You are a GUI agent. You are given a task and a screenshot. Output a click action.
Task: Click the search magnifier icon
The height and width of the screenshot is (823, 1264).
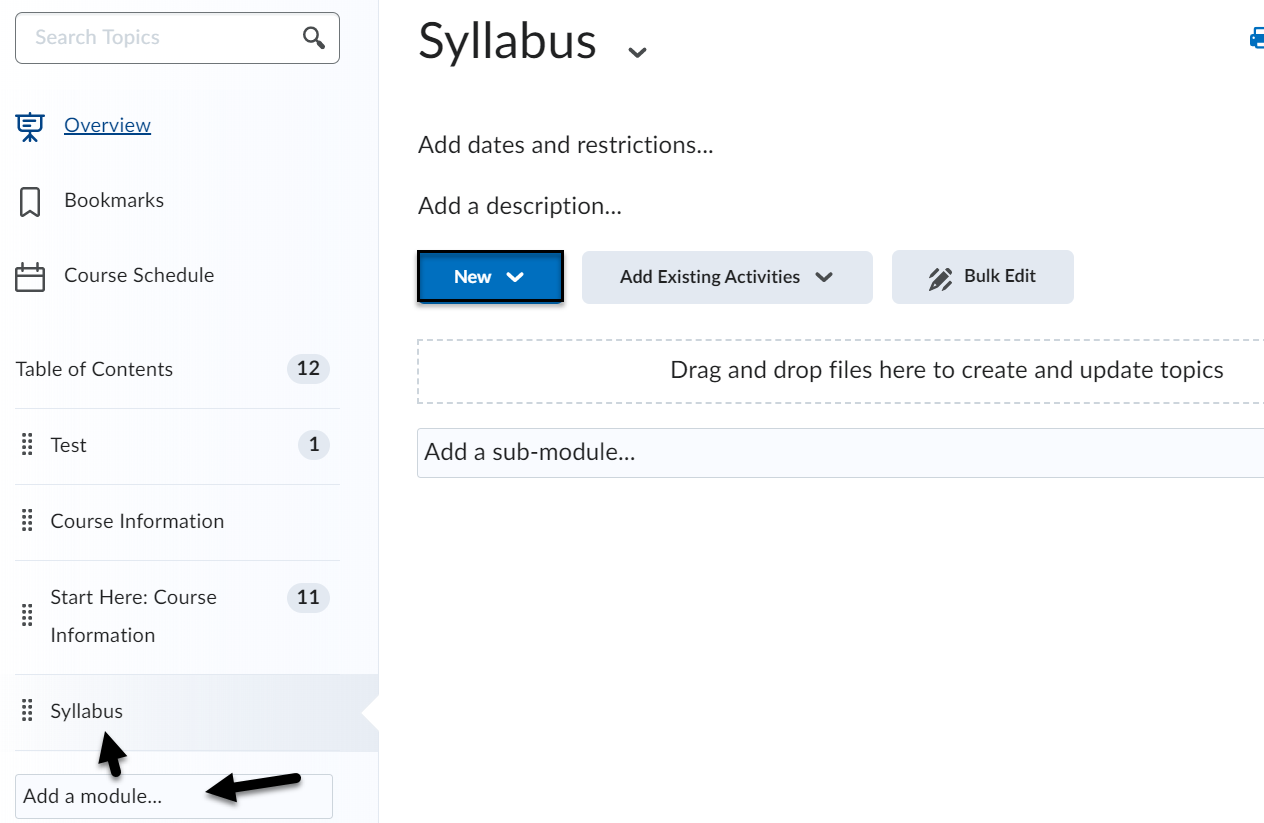(x=314, y=38)
